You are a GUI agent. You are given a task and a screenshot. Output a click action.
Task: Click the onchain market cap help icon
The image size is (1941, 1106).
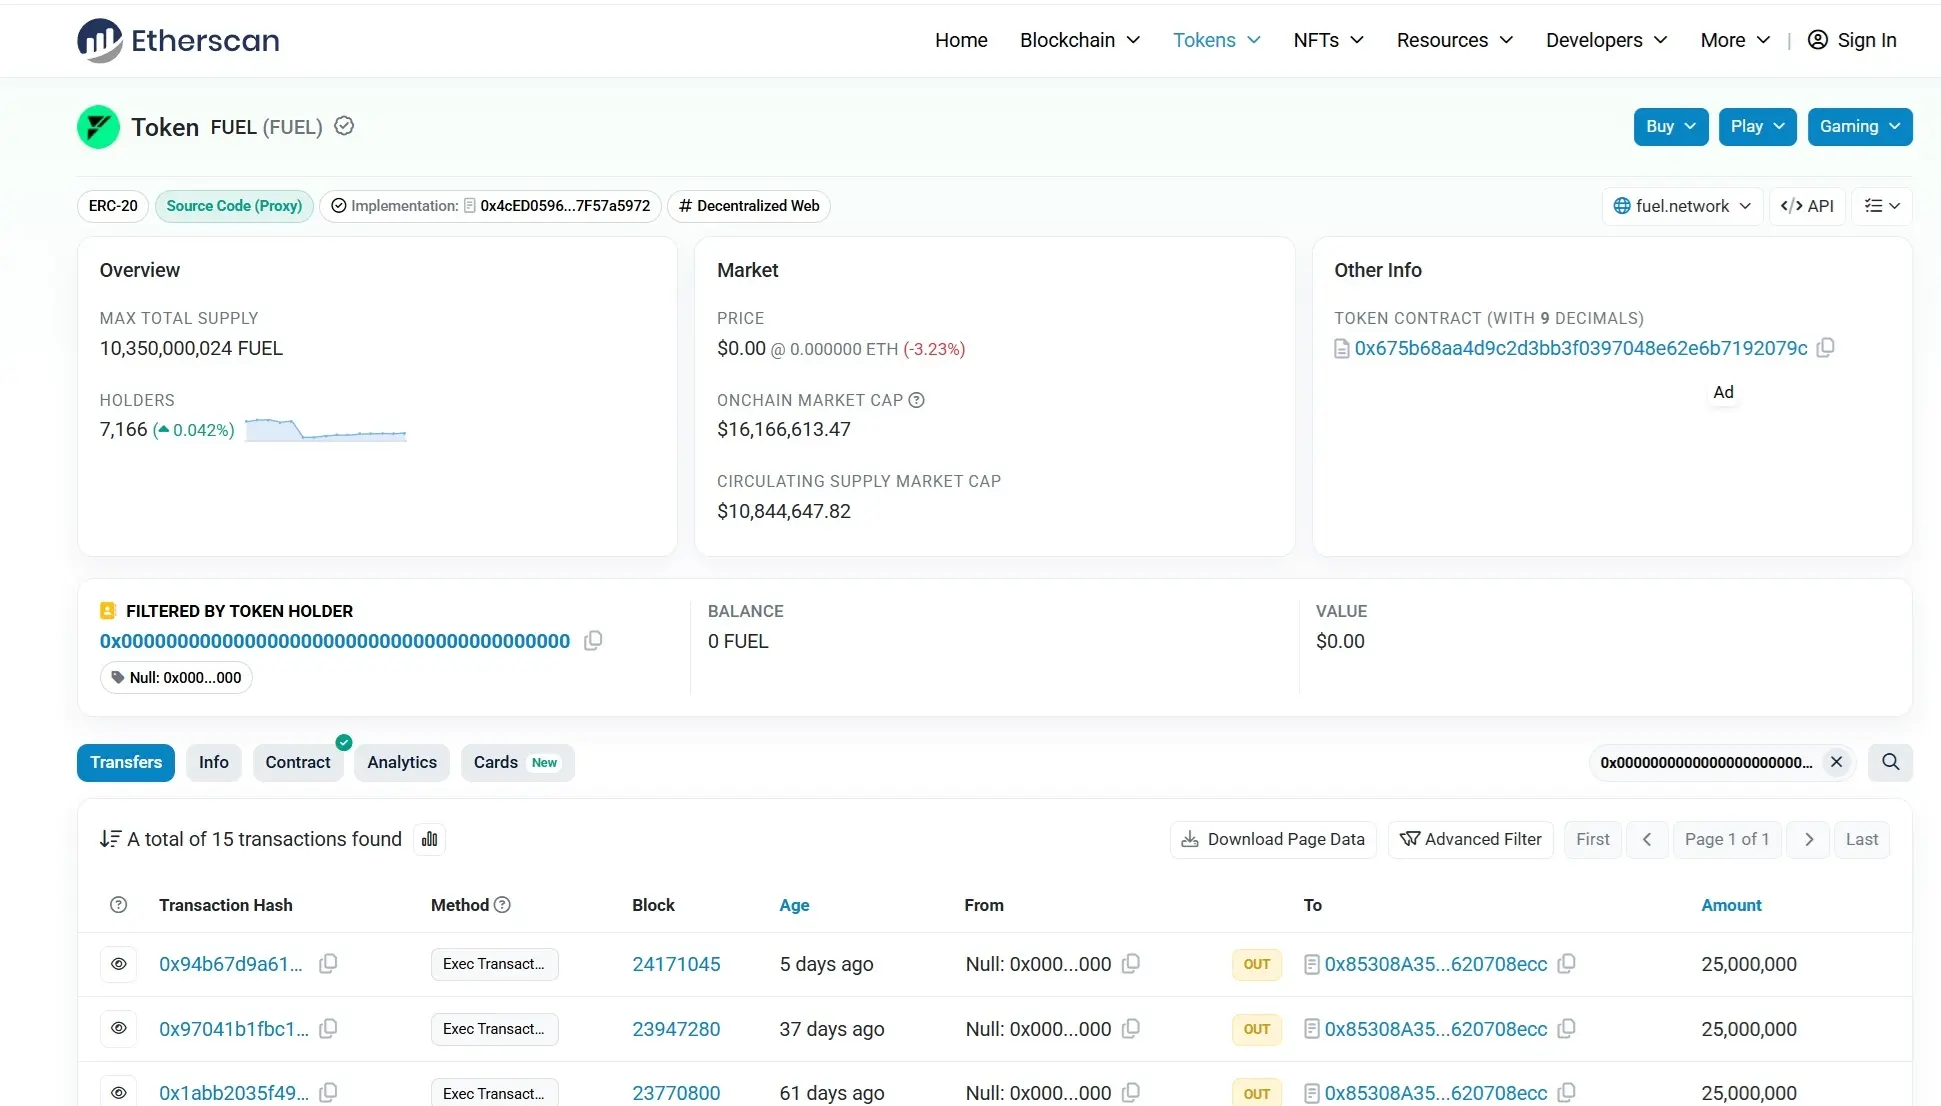[x=916, y=400]
